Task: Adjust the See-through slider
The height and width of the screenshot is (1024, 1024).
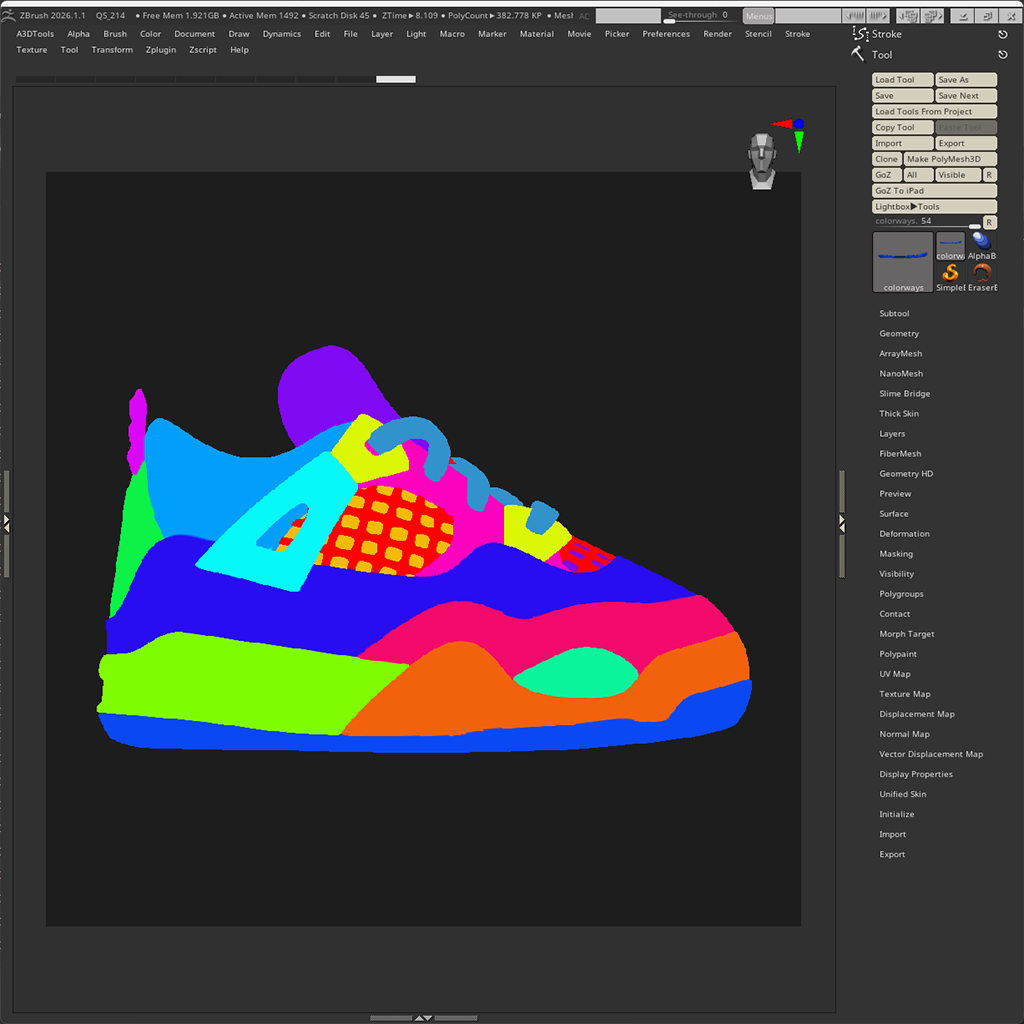Action: pos(698,15)
